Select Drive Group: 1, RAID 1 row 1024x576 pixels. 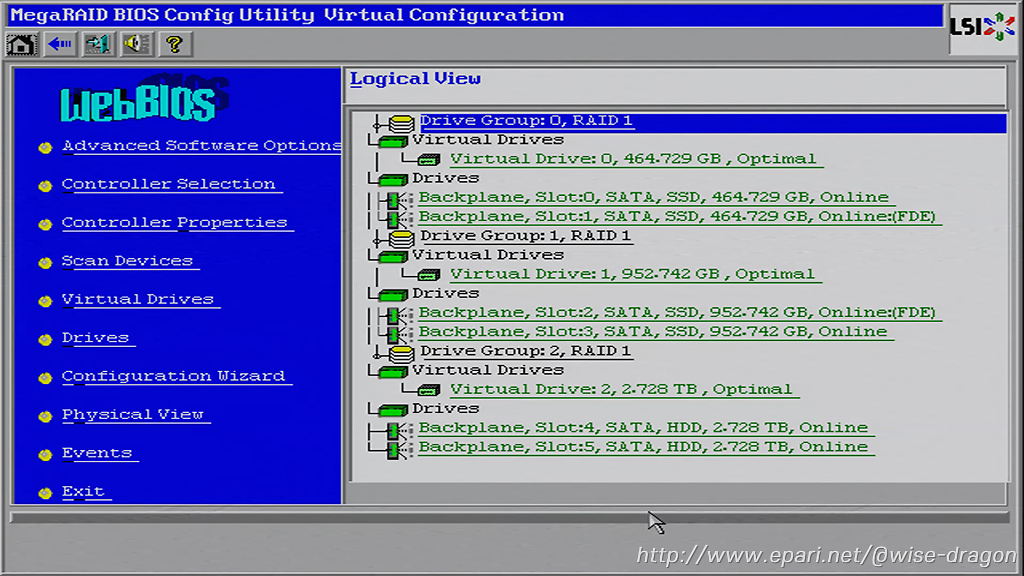click(525, 236)
